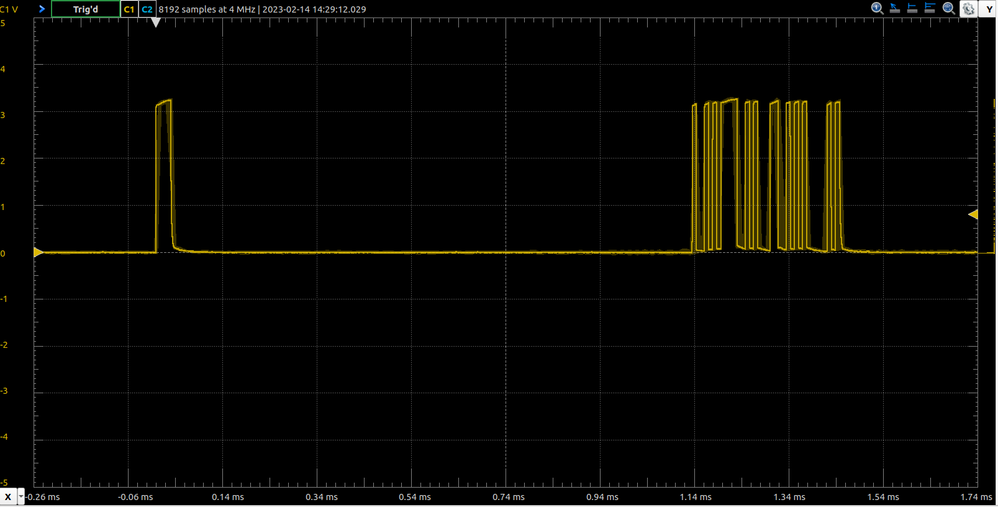Select the pointer cursor mode icon

(x=895, y=8)
